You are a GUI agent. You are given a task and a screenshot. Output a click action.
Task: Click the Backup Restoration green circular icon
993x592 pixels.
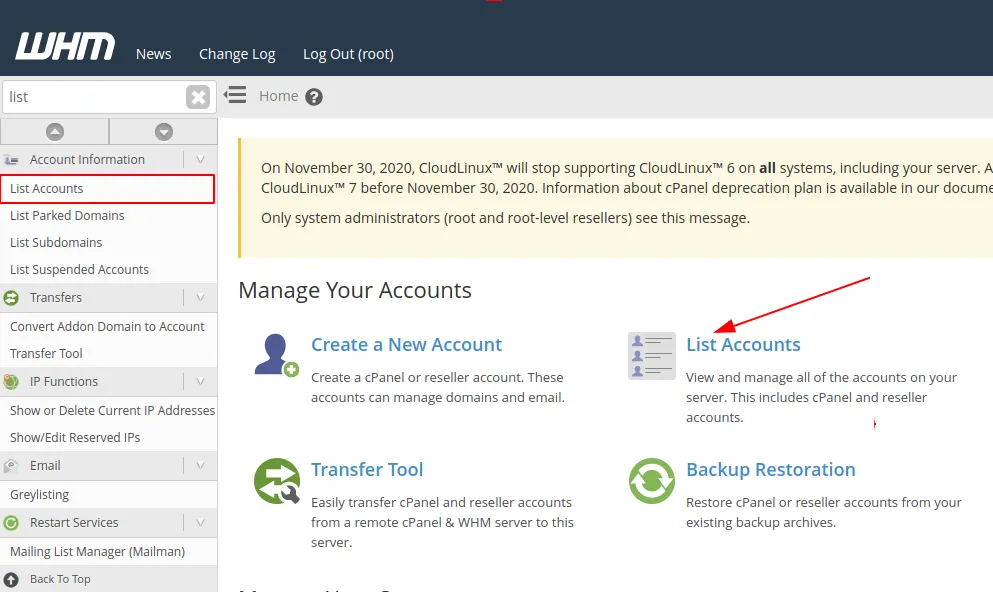coord(652,481)
